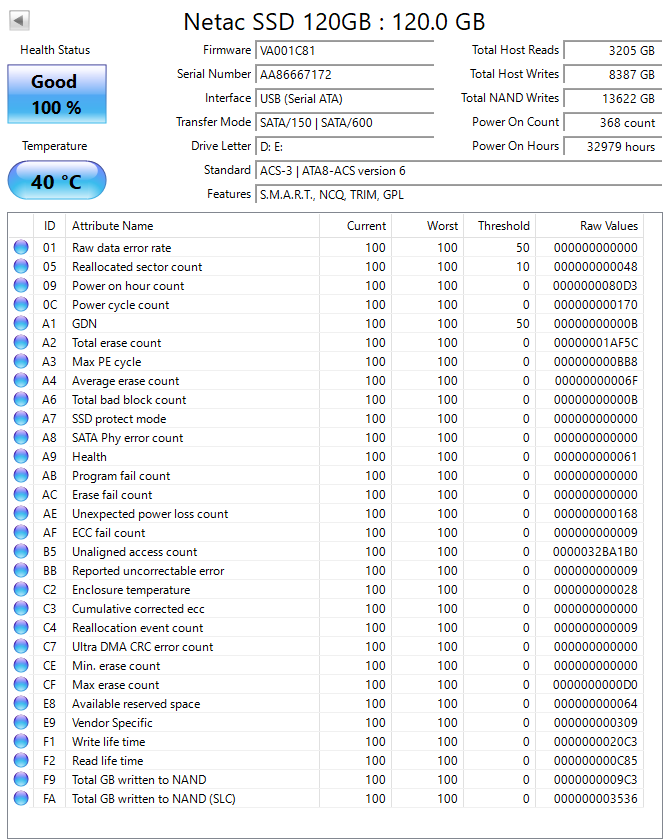Click raw value 000000003536

pyautogui.click(x=596, y=799)
